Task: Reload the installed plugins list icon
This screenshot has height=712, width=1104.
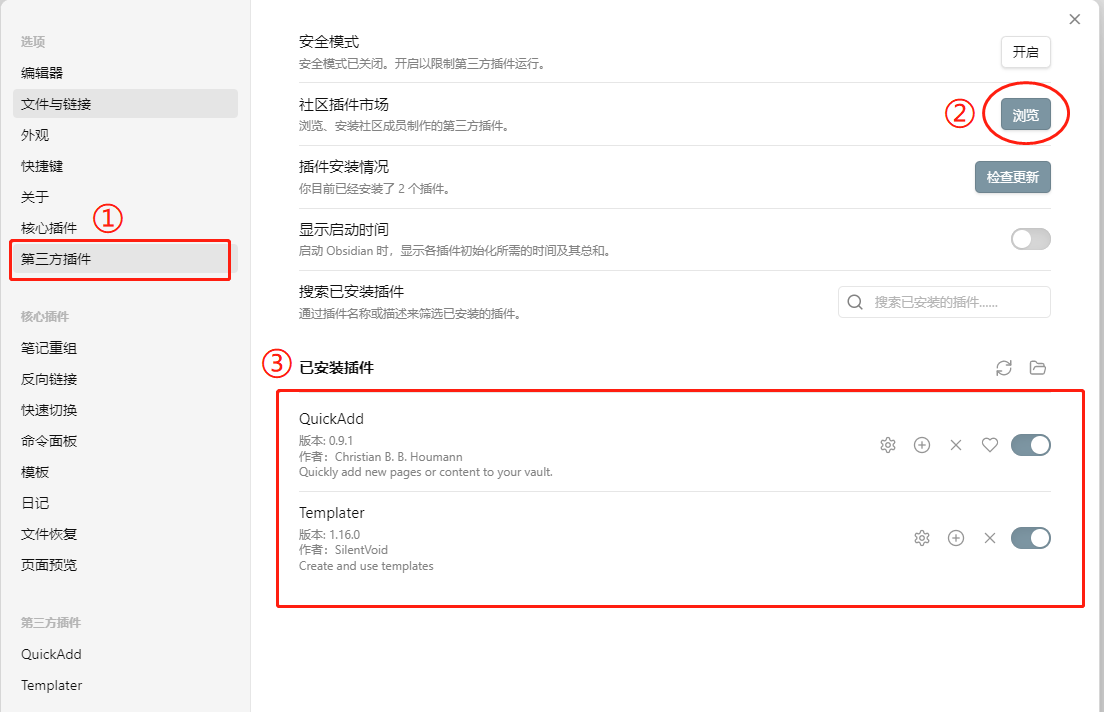Action: tap(1004, 368)
